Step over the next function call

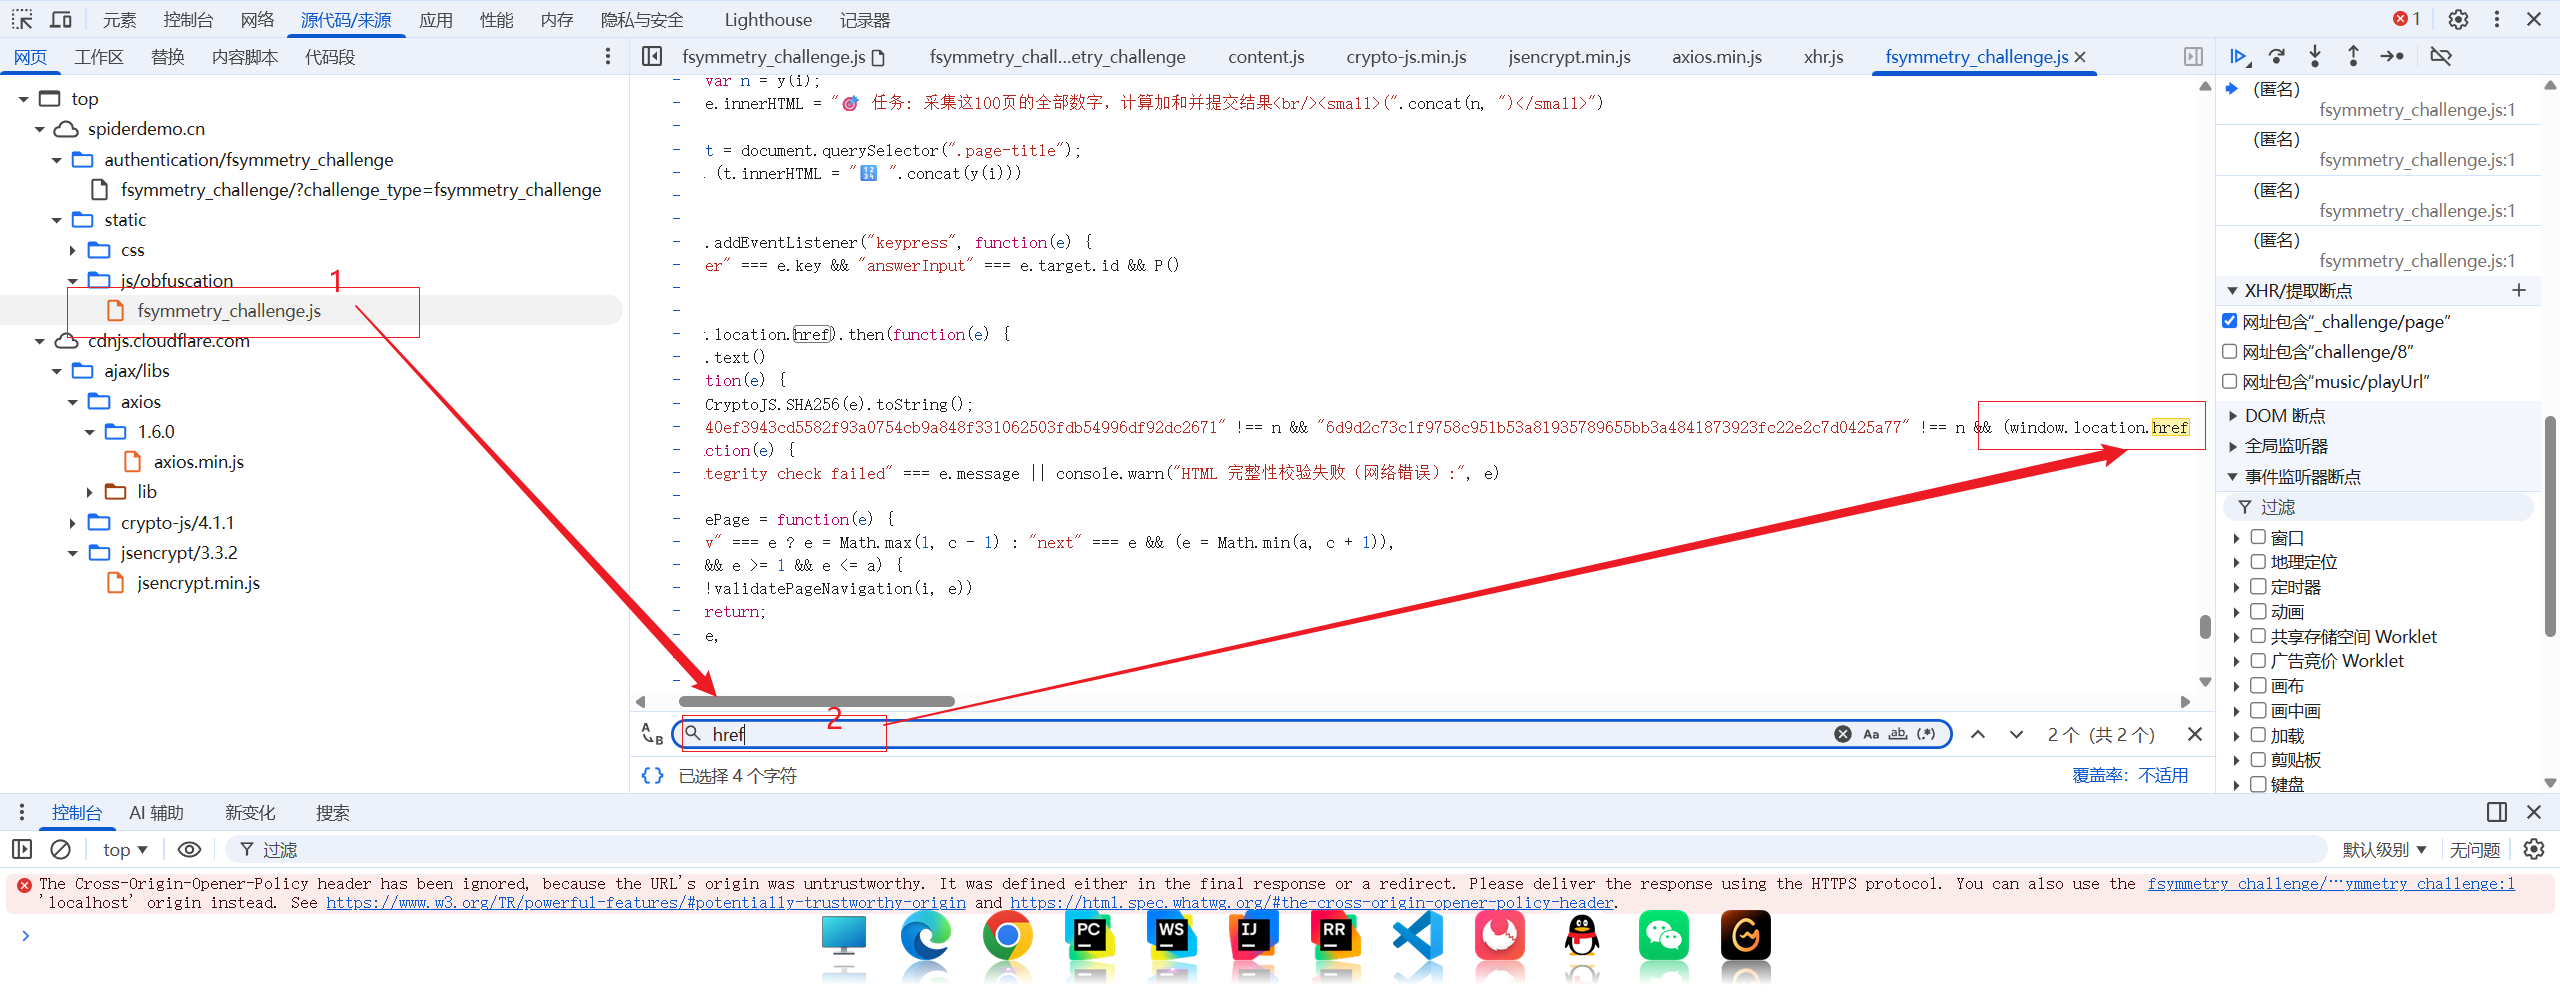point(2277,57)
